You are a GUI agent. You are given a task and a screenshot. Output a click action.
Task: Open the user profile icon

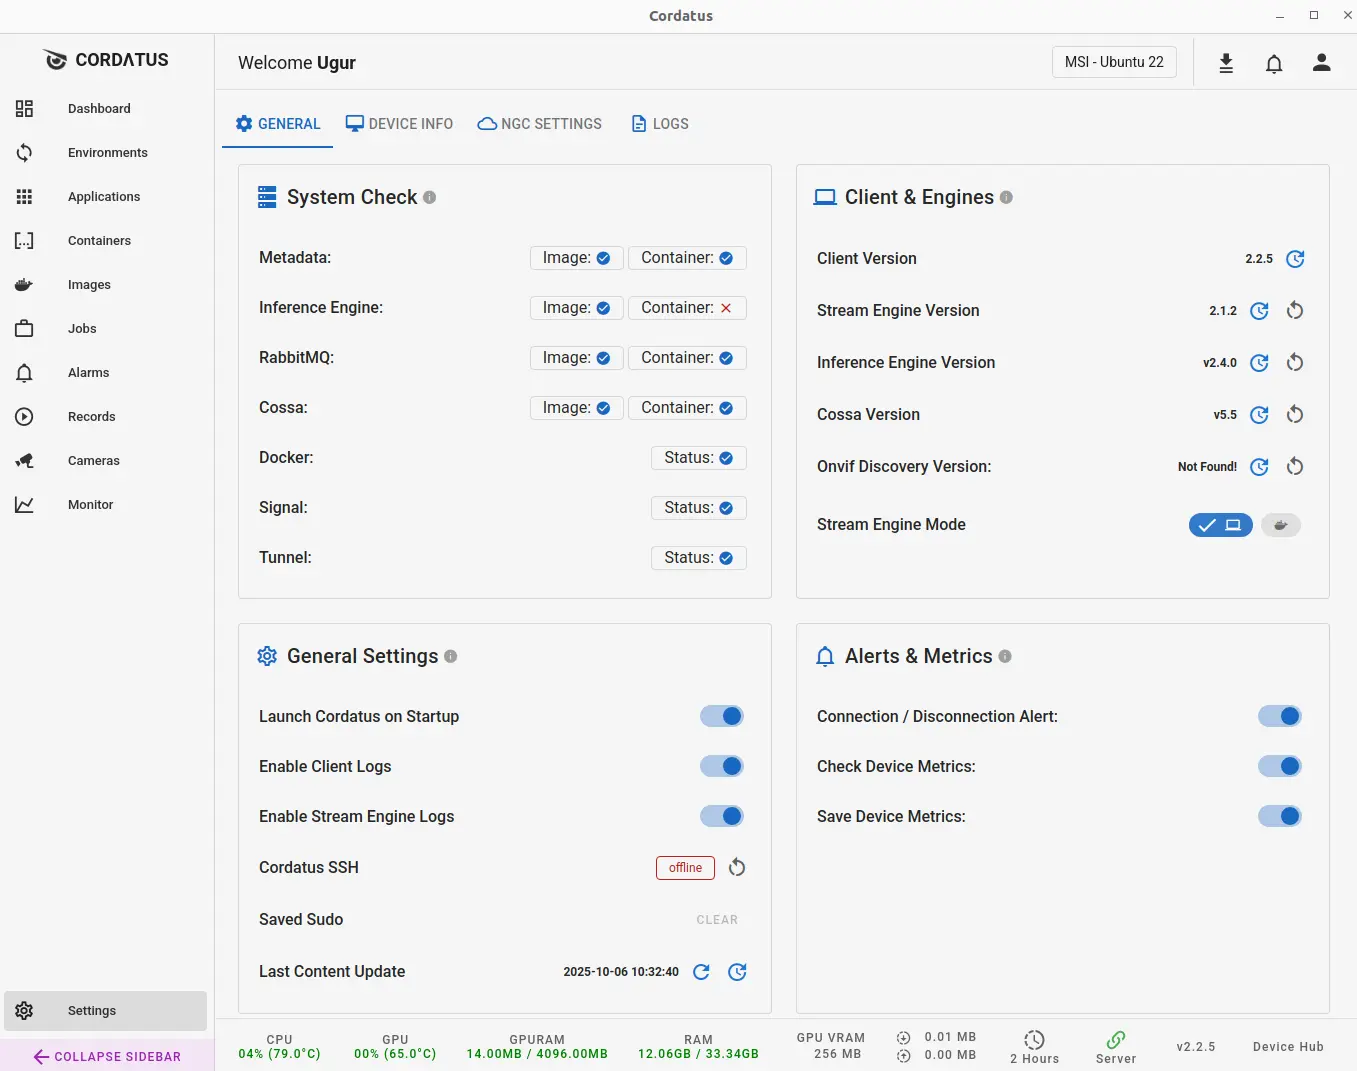[x=1321, y=62]
